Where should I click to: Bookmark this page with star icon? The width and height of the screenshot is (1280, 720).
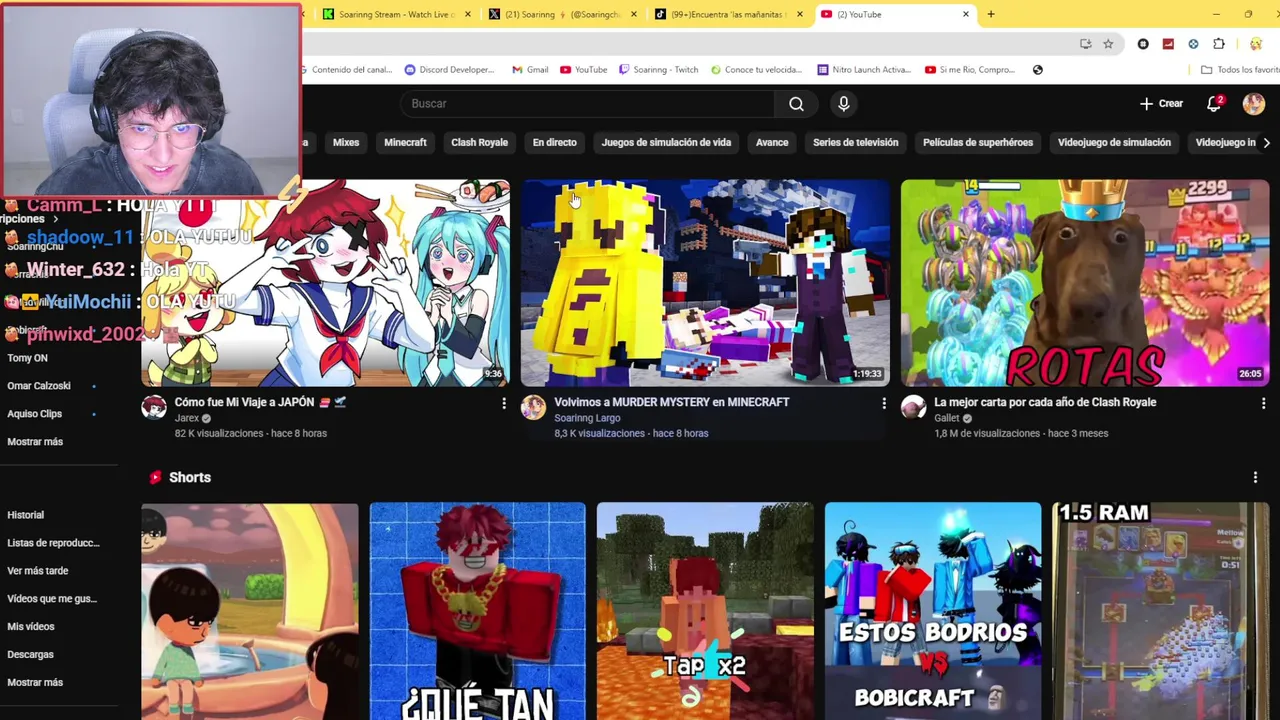pyautogui.click(x=1108, y=44)
